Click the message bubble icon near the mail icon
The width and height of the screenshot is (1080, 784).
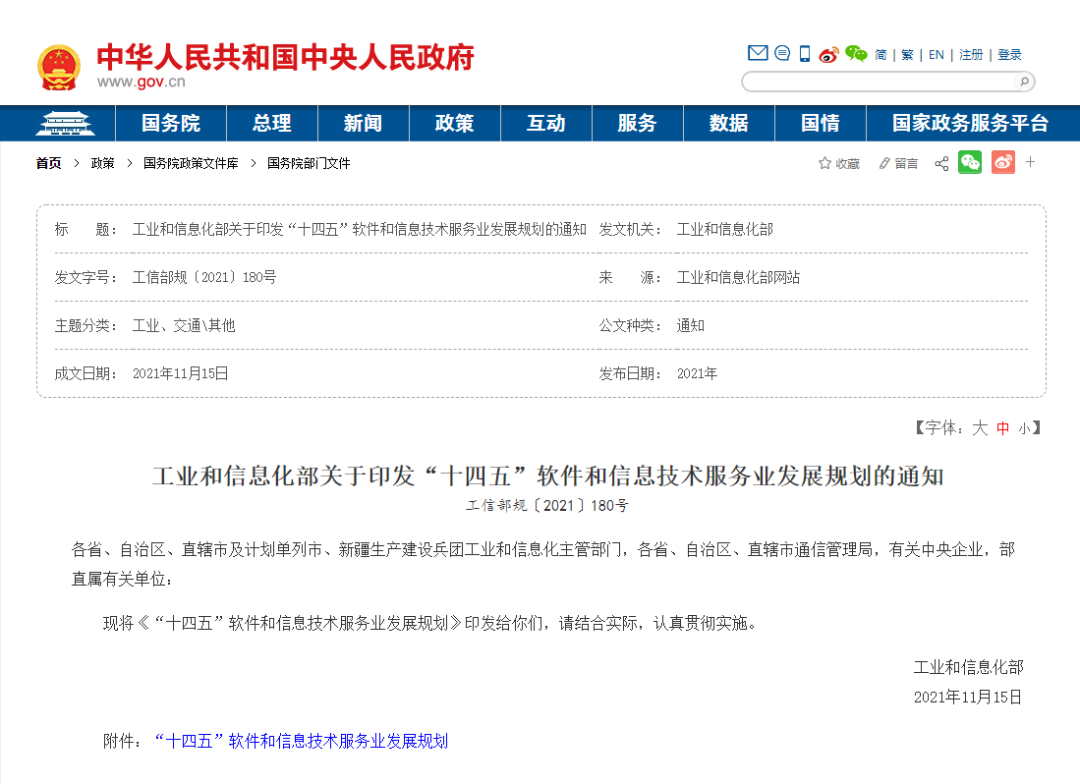click(x=781, y=54)
